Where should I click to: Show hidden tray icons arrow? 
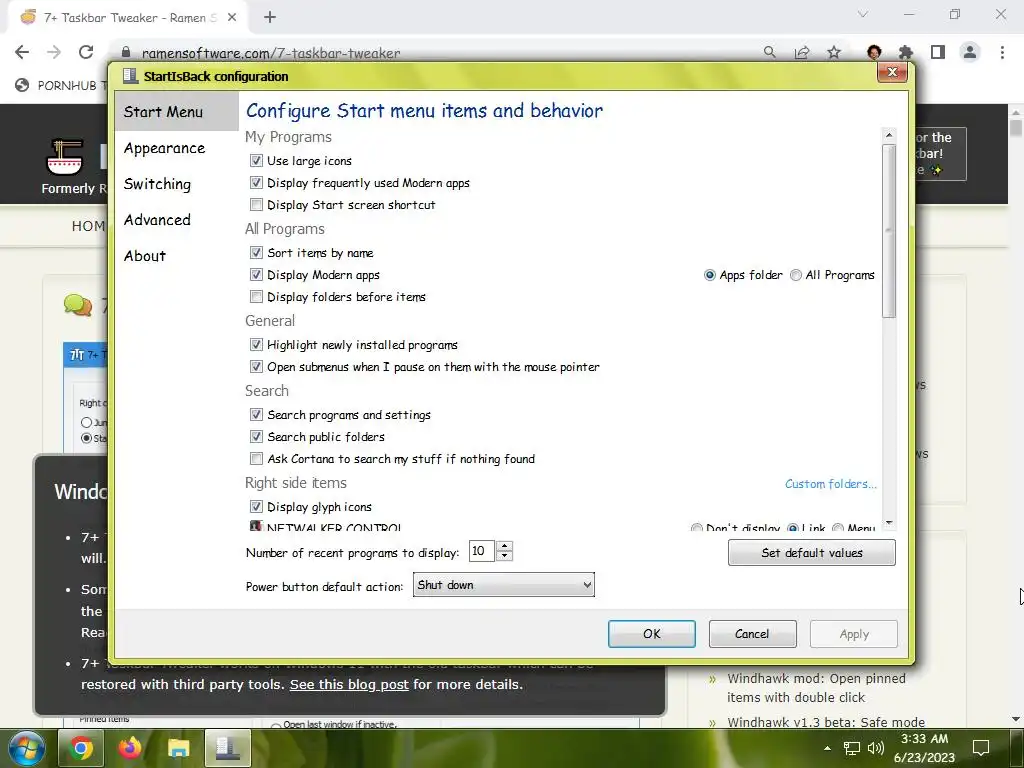coord(827,748)
